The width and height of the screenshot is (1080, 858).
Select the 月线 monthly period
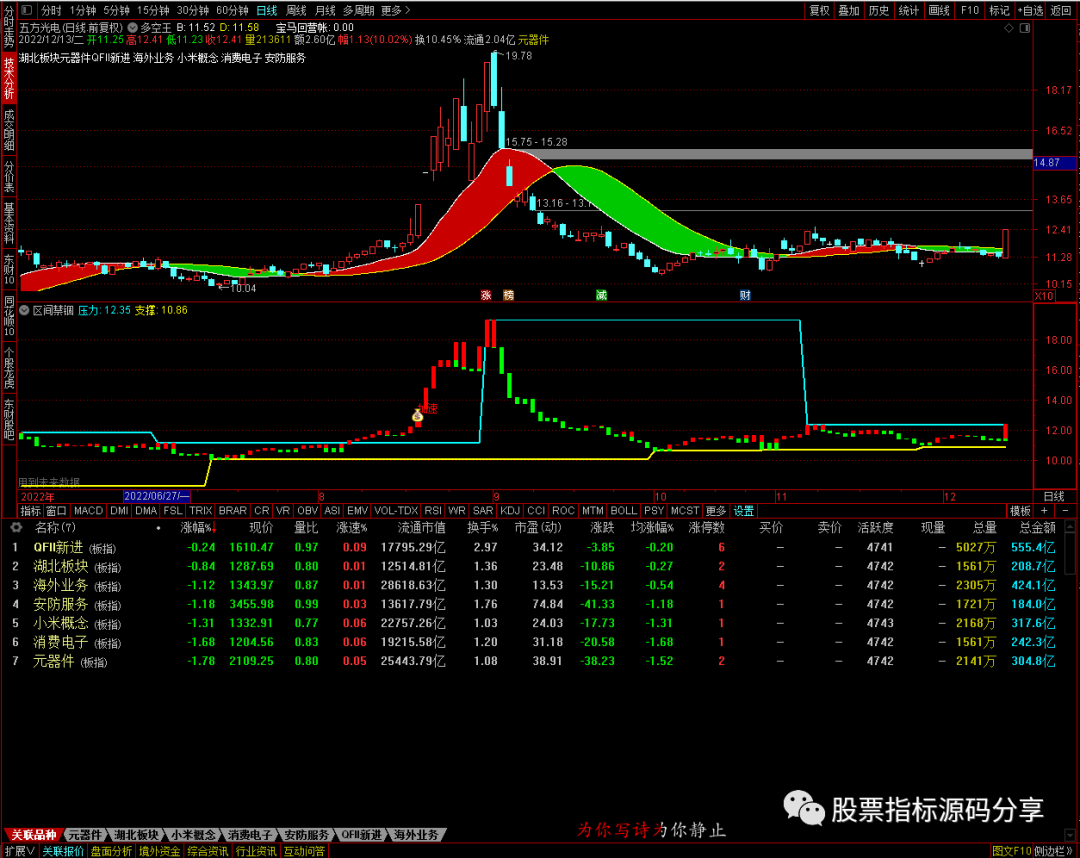click(325, 10)
